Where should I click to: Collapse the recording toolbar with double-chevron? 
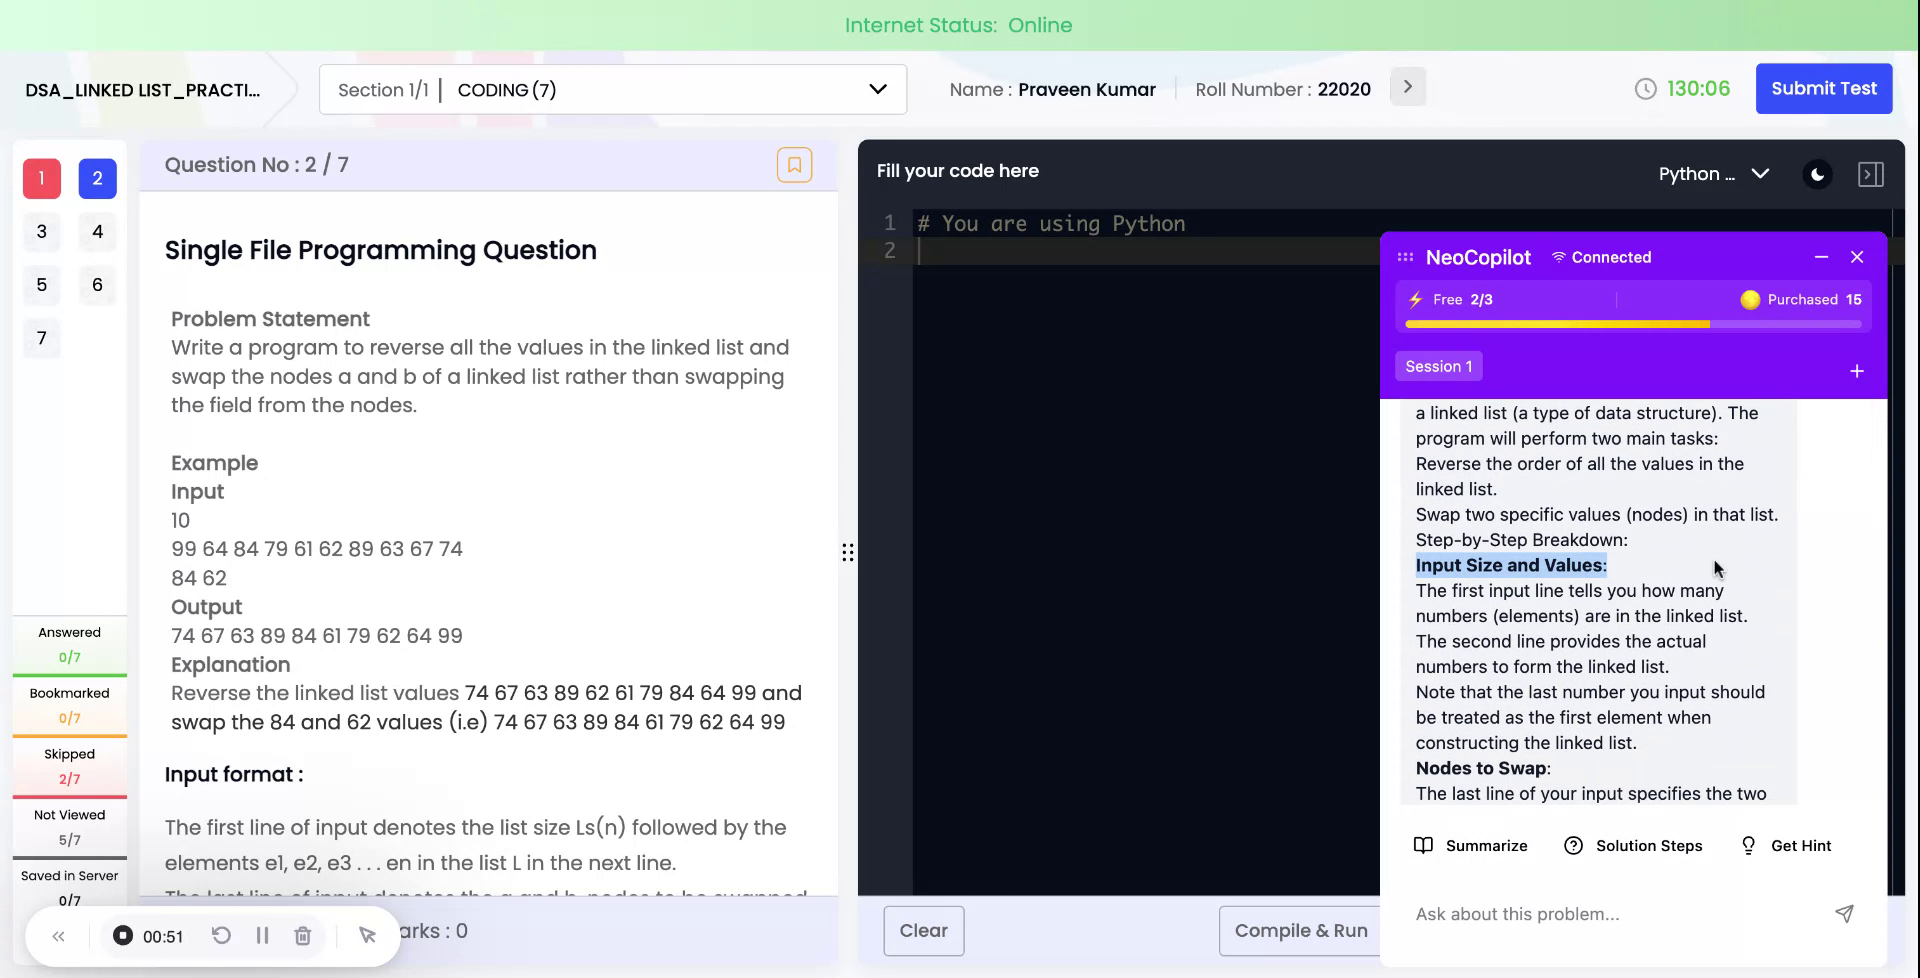pos(58,935)
